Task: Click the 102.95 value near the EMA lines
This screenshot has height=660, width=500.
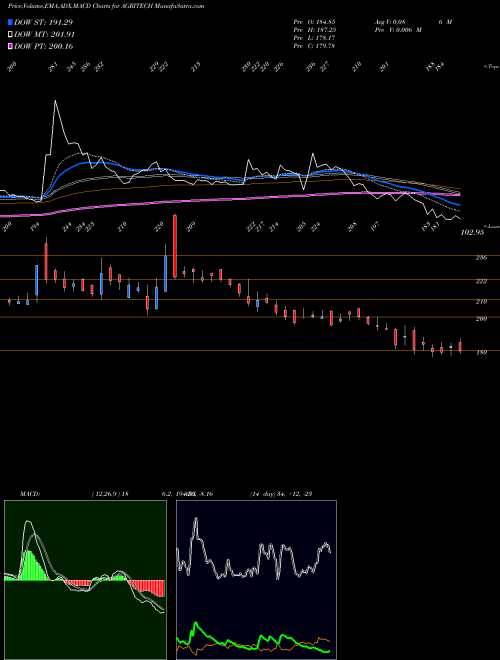Action: (472, 232)
